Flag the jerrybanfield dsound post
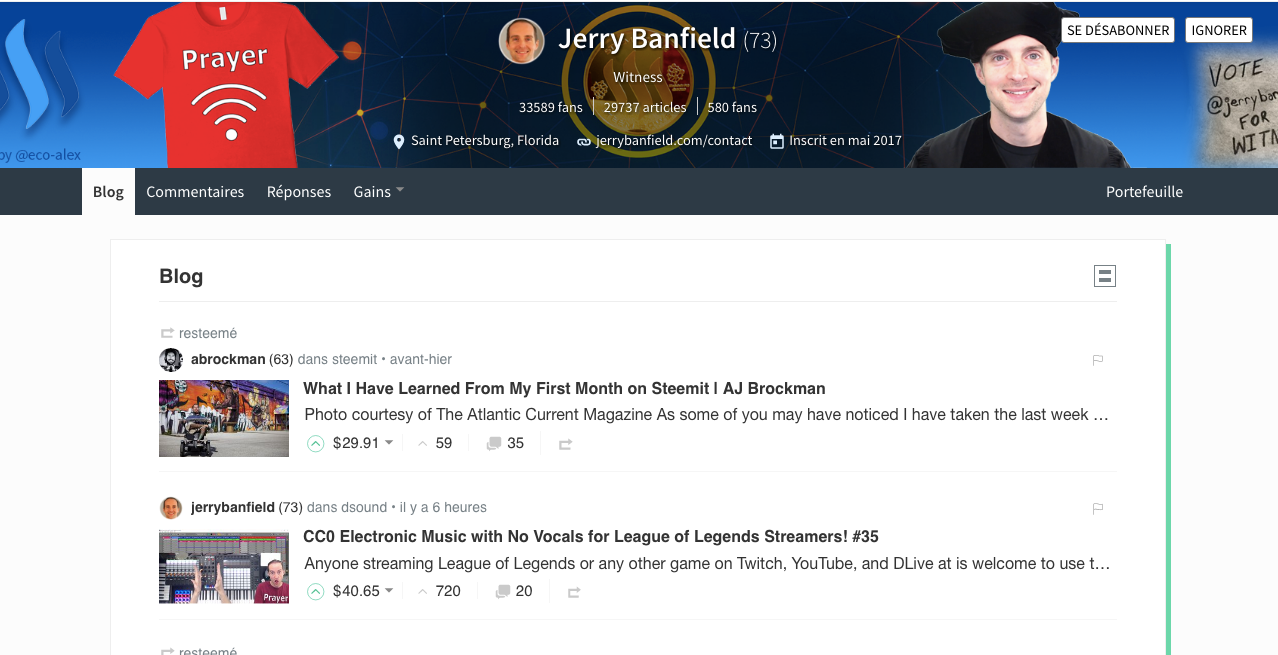The width and height of the screenshot is (1278, 655). coord(1097,508)
